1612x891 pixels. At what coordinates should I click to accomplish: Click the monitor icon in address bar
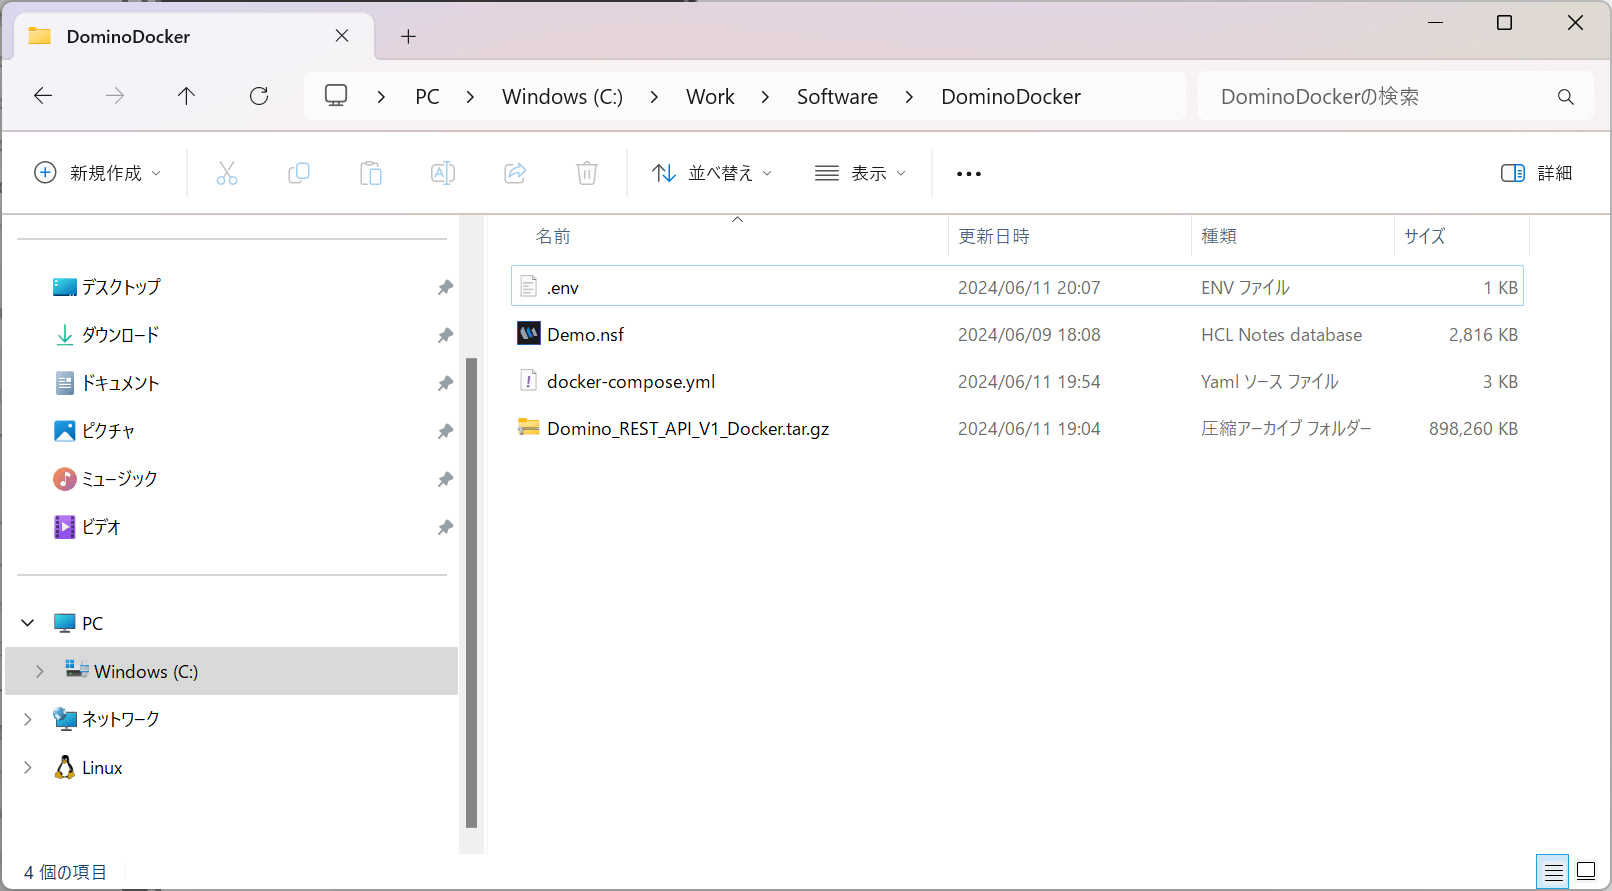(x=336, y=96)
